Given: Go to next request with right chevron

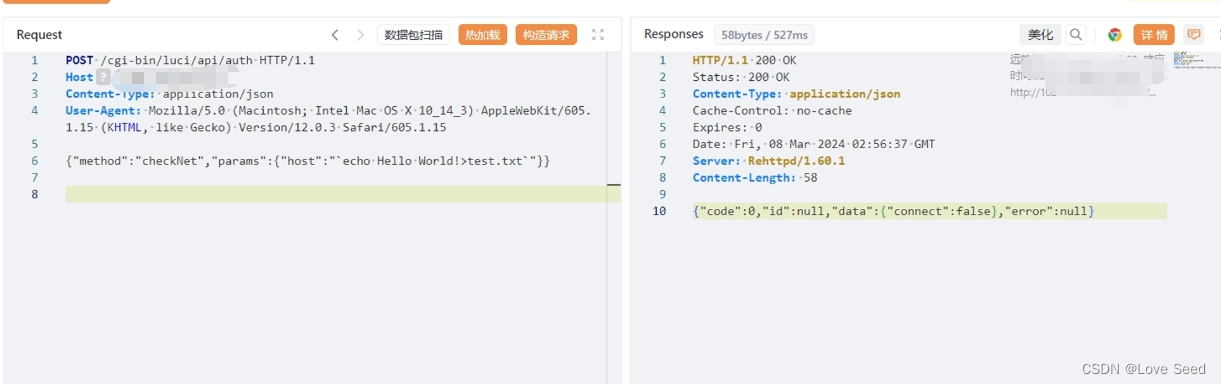Looking at the screenshot, I should tap(361, 35).
